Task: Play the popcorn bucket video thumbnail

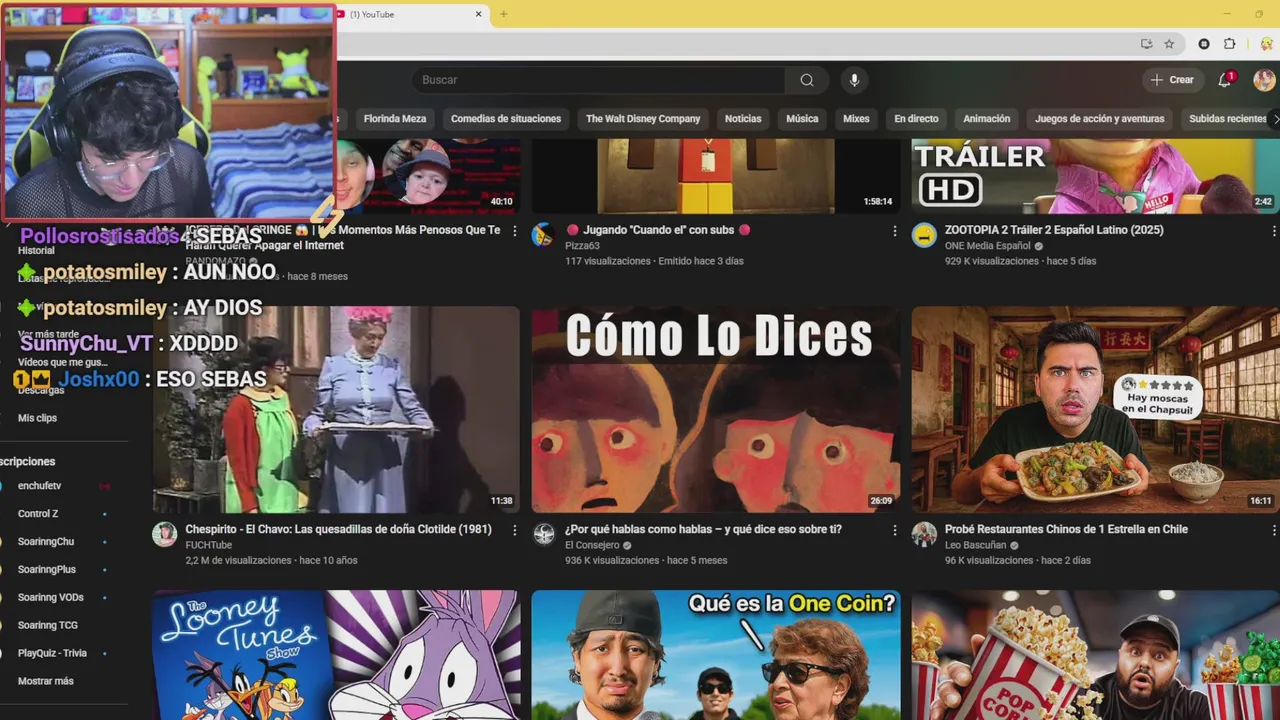Action: [1096, 655]
